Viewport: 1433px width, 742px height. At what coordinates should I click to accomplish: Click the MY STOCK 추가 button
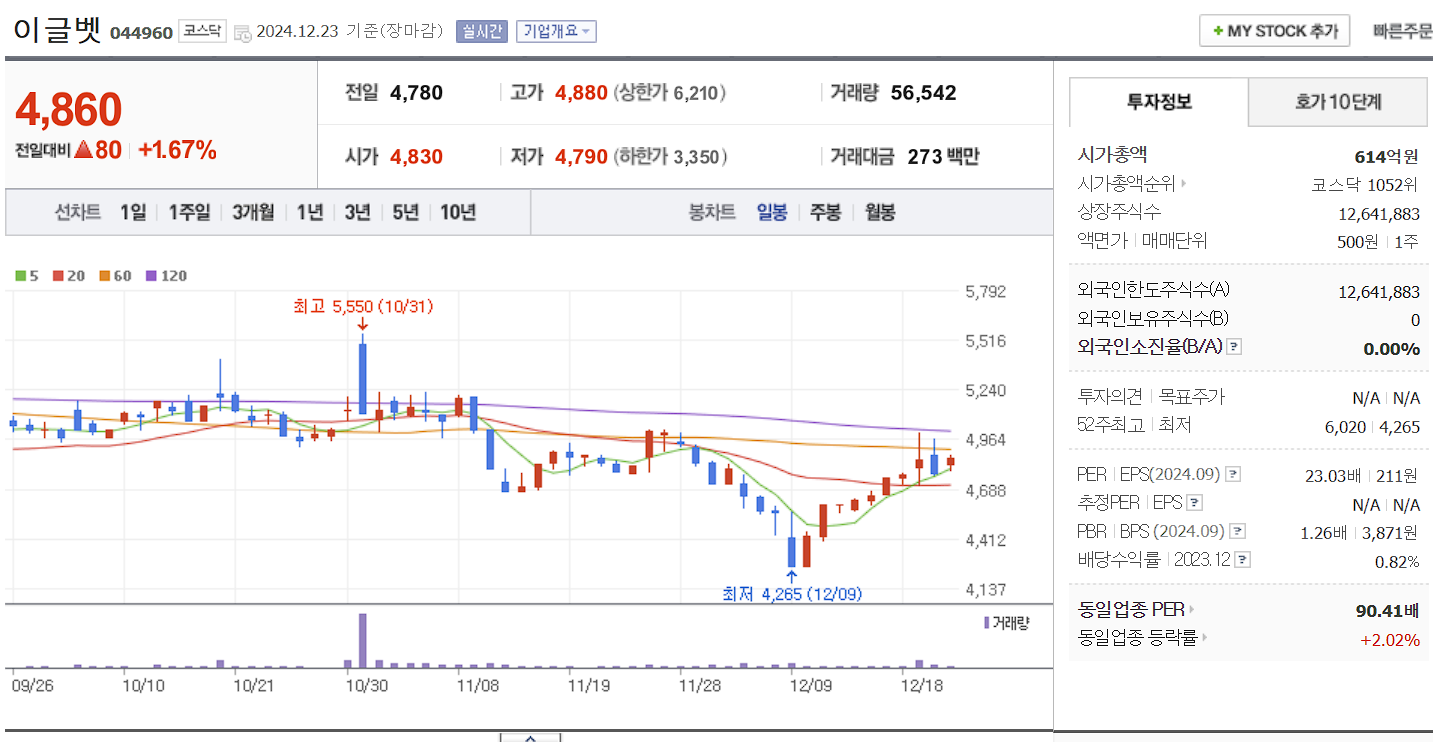point(1273,30)
